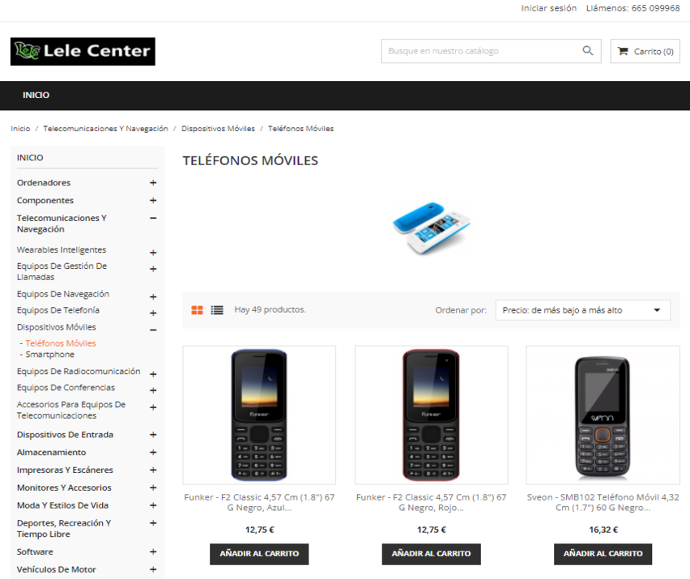Image resolution: width=690 pixels, height=579 pixels.
Task: Select Smartphone in the sidebar
Action: click(x=50, y=355)
